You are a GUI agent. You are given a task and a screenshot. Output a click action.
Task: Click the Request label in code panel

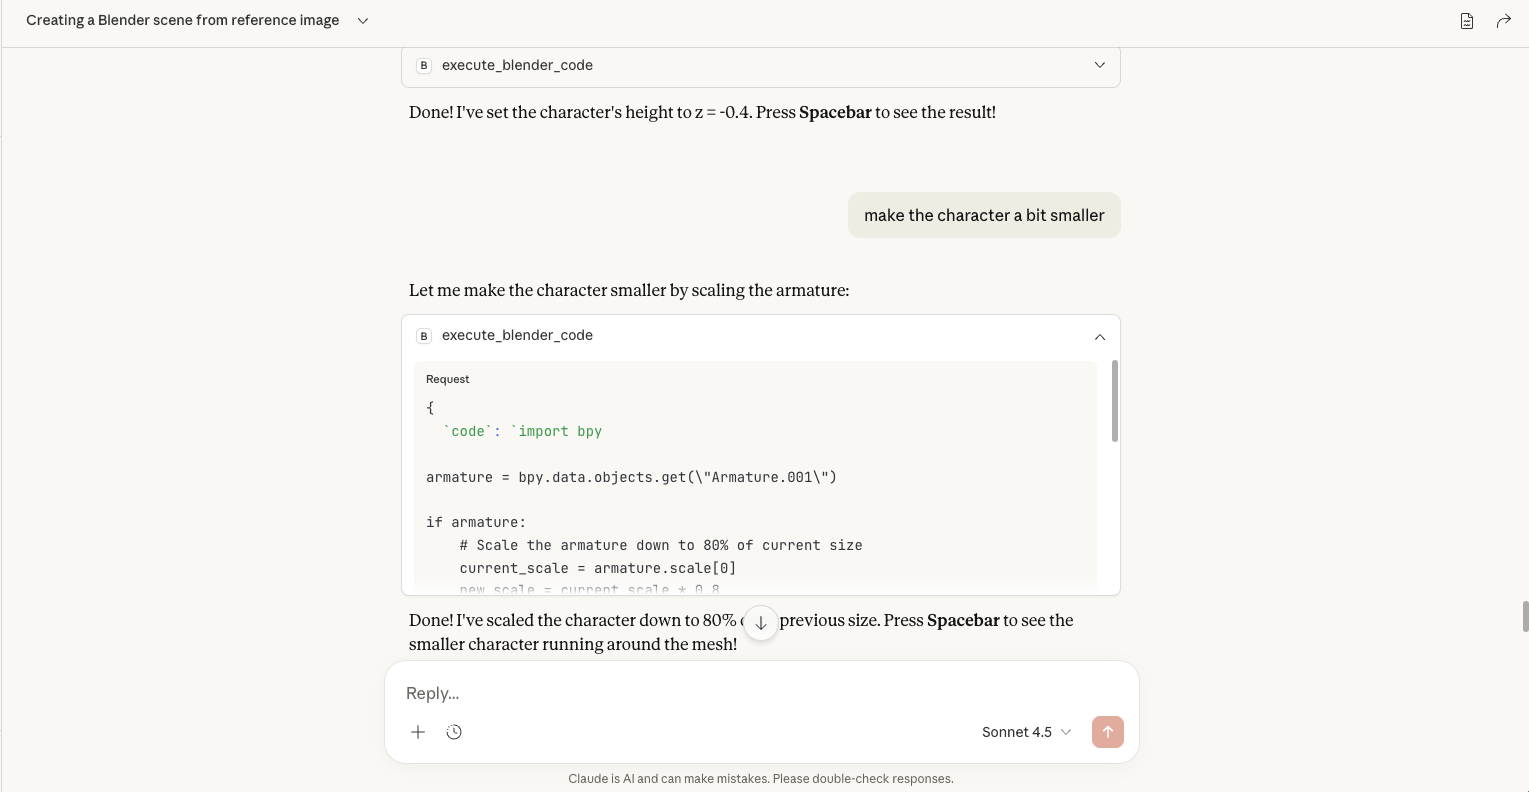tap(447, 379)
